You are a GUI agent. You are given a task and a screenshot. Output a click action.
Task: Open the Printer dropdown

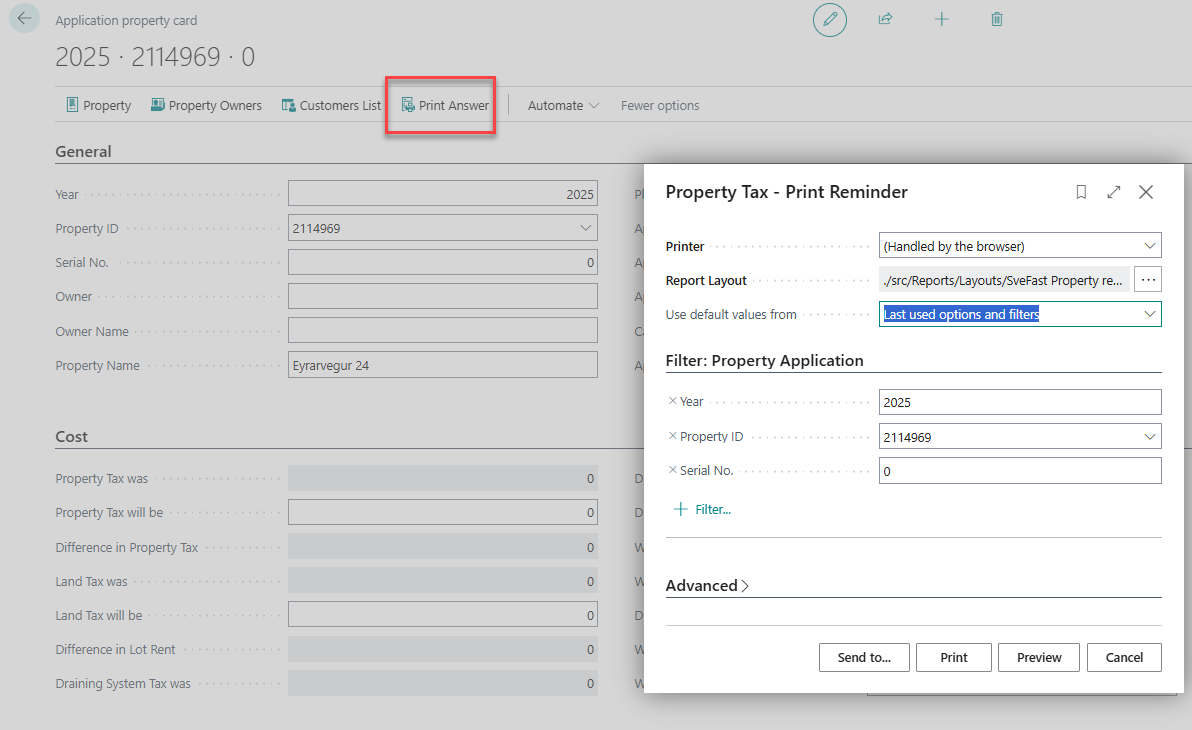pos(1020,246)
